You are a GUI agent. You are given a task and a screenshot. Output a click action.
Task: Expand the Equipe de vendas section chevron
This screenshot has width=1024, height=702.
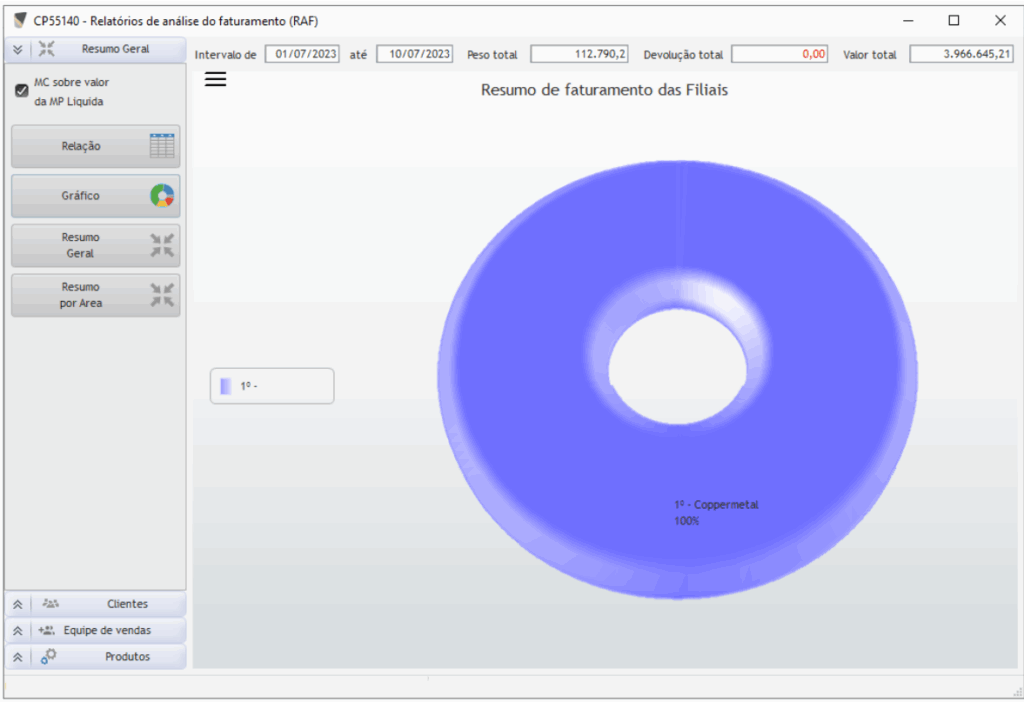pyautogui.click(x=17, y=631)
